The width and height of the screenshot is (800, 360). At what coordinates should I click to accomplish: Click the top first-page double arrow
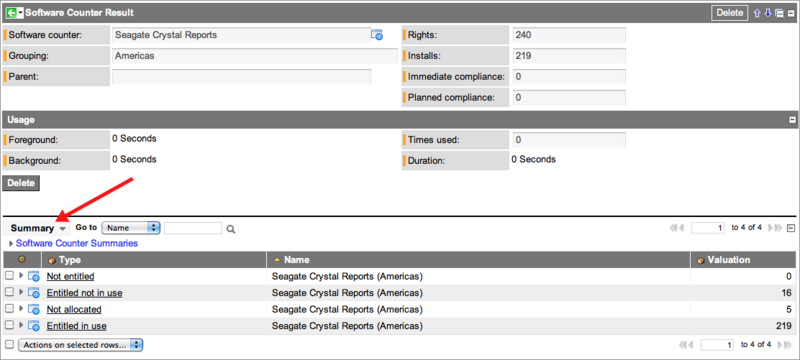674,228
